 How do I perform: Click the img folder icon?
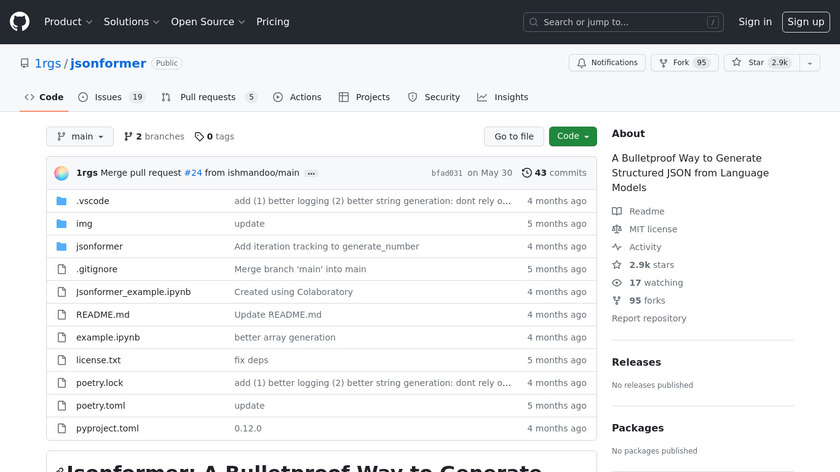coord(62,224)
